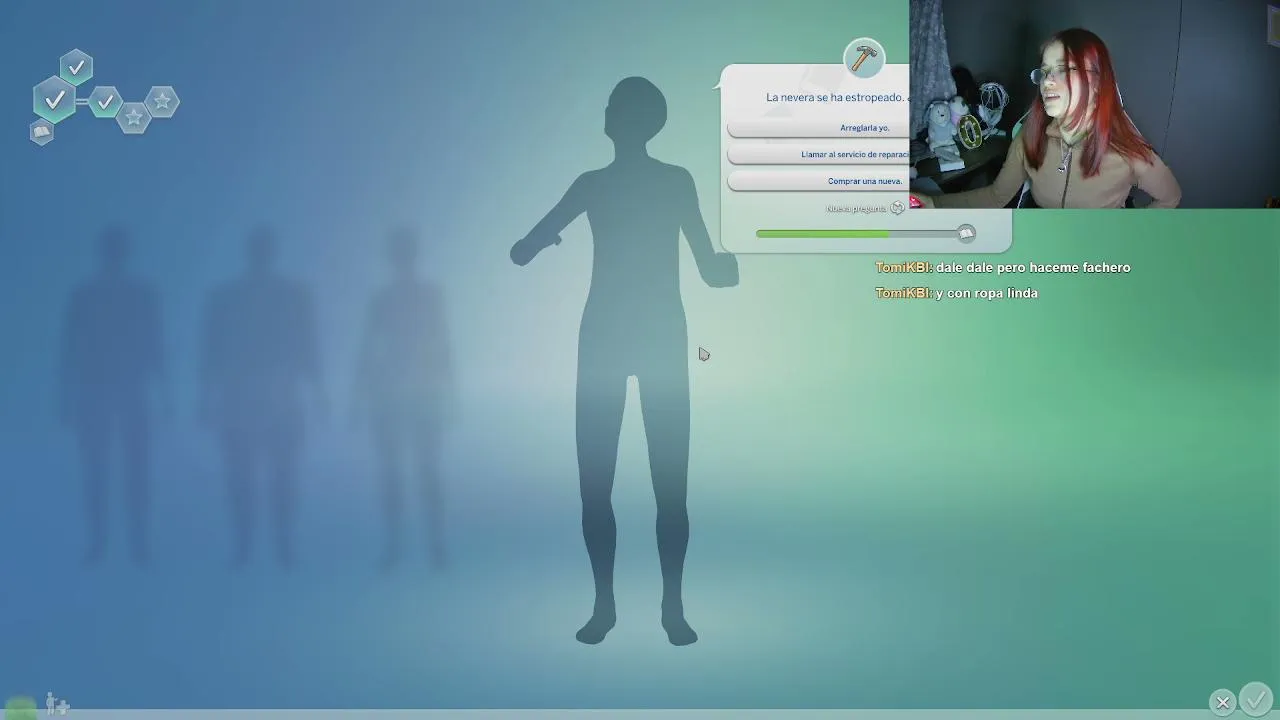Image resolution: width=1280 pixels, height=720 pixels.
Task: Click the streamer webcam overlay
Action: 1094,104
